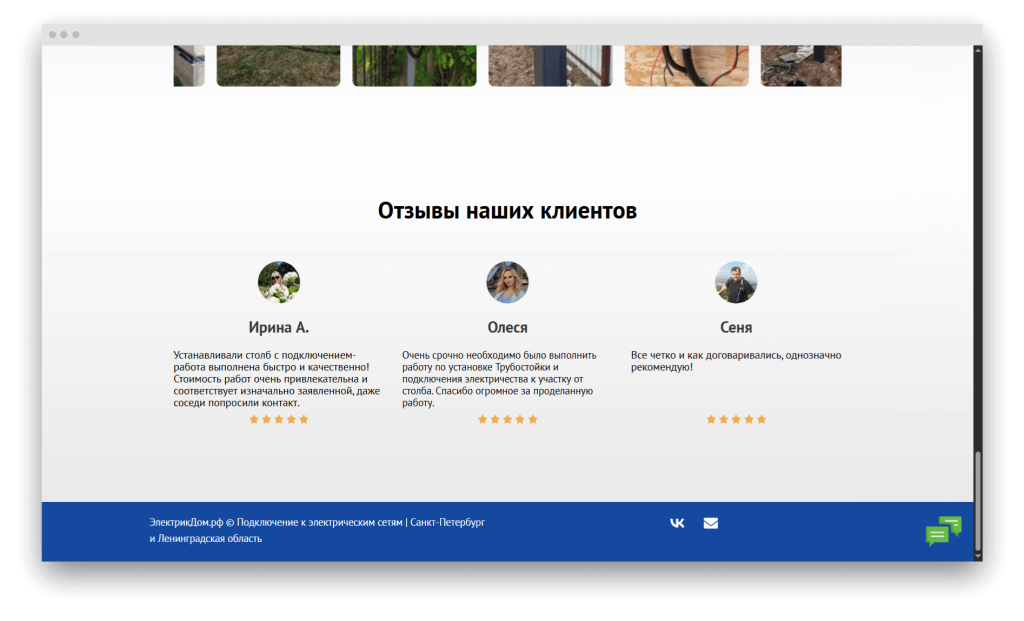Click the Ленинградская область footer text
1024x621 pixels.
click(x=210, y=538)
